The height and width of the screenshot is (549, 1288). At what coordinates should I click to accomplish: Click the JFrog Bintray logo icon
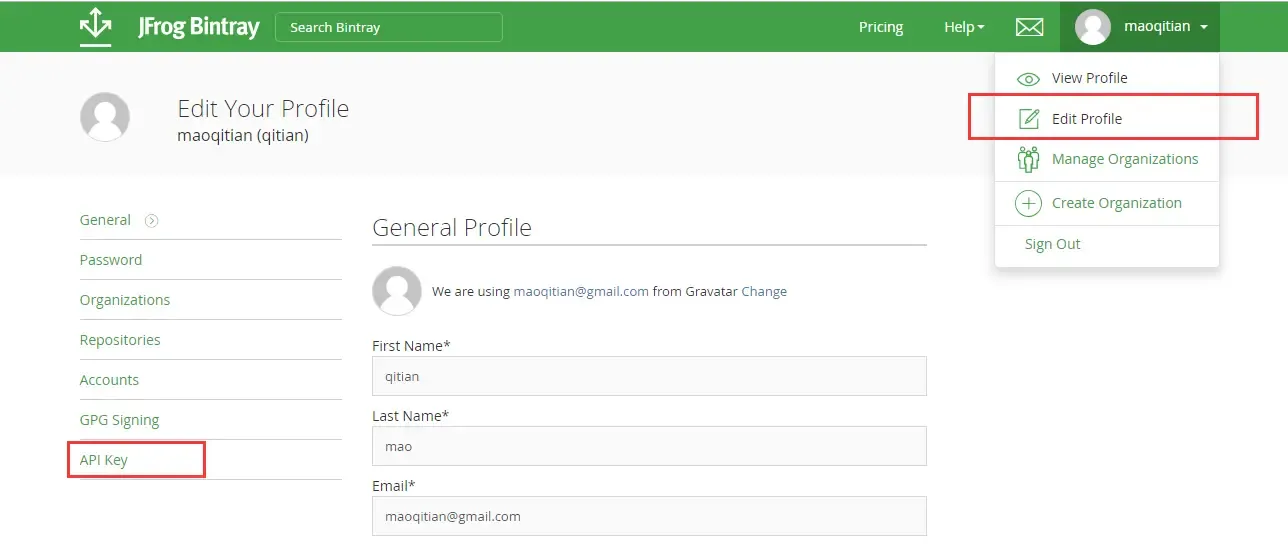(x=95, y=27)
